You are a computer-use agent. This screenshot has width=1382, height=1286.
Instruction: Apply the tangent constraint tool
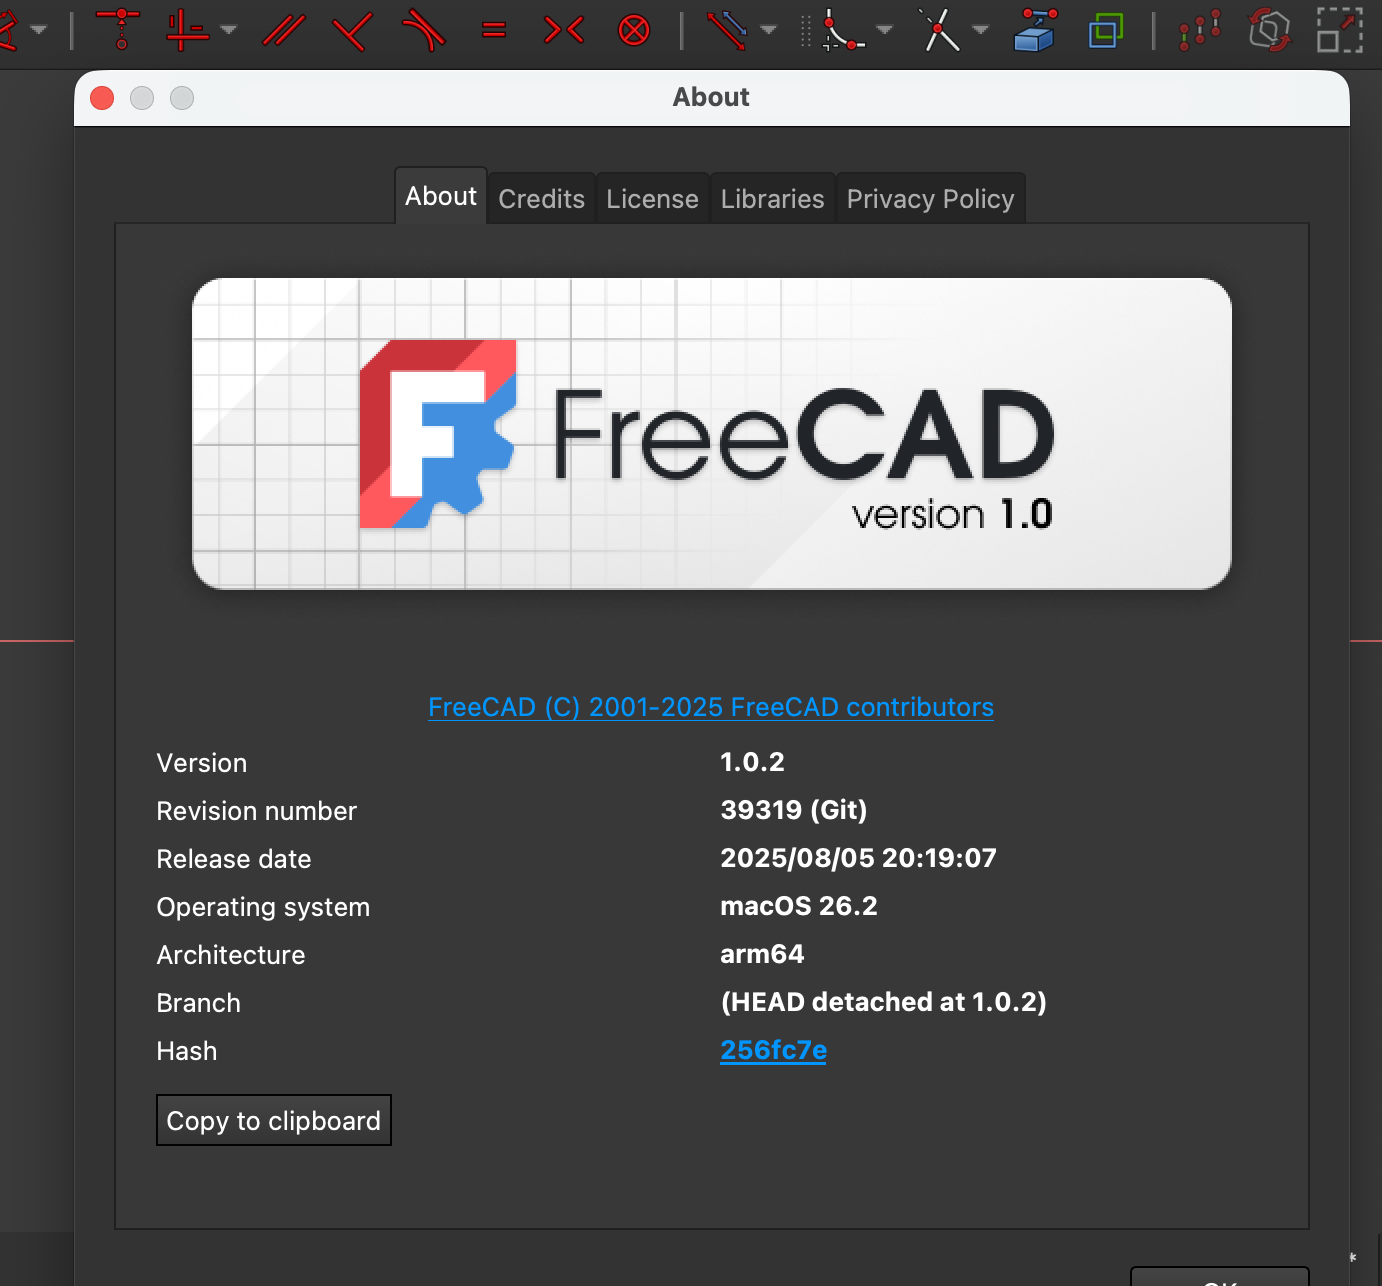point(423,30)
